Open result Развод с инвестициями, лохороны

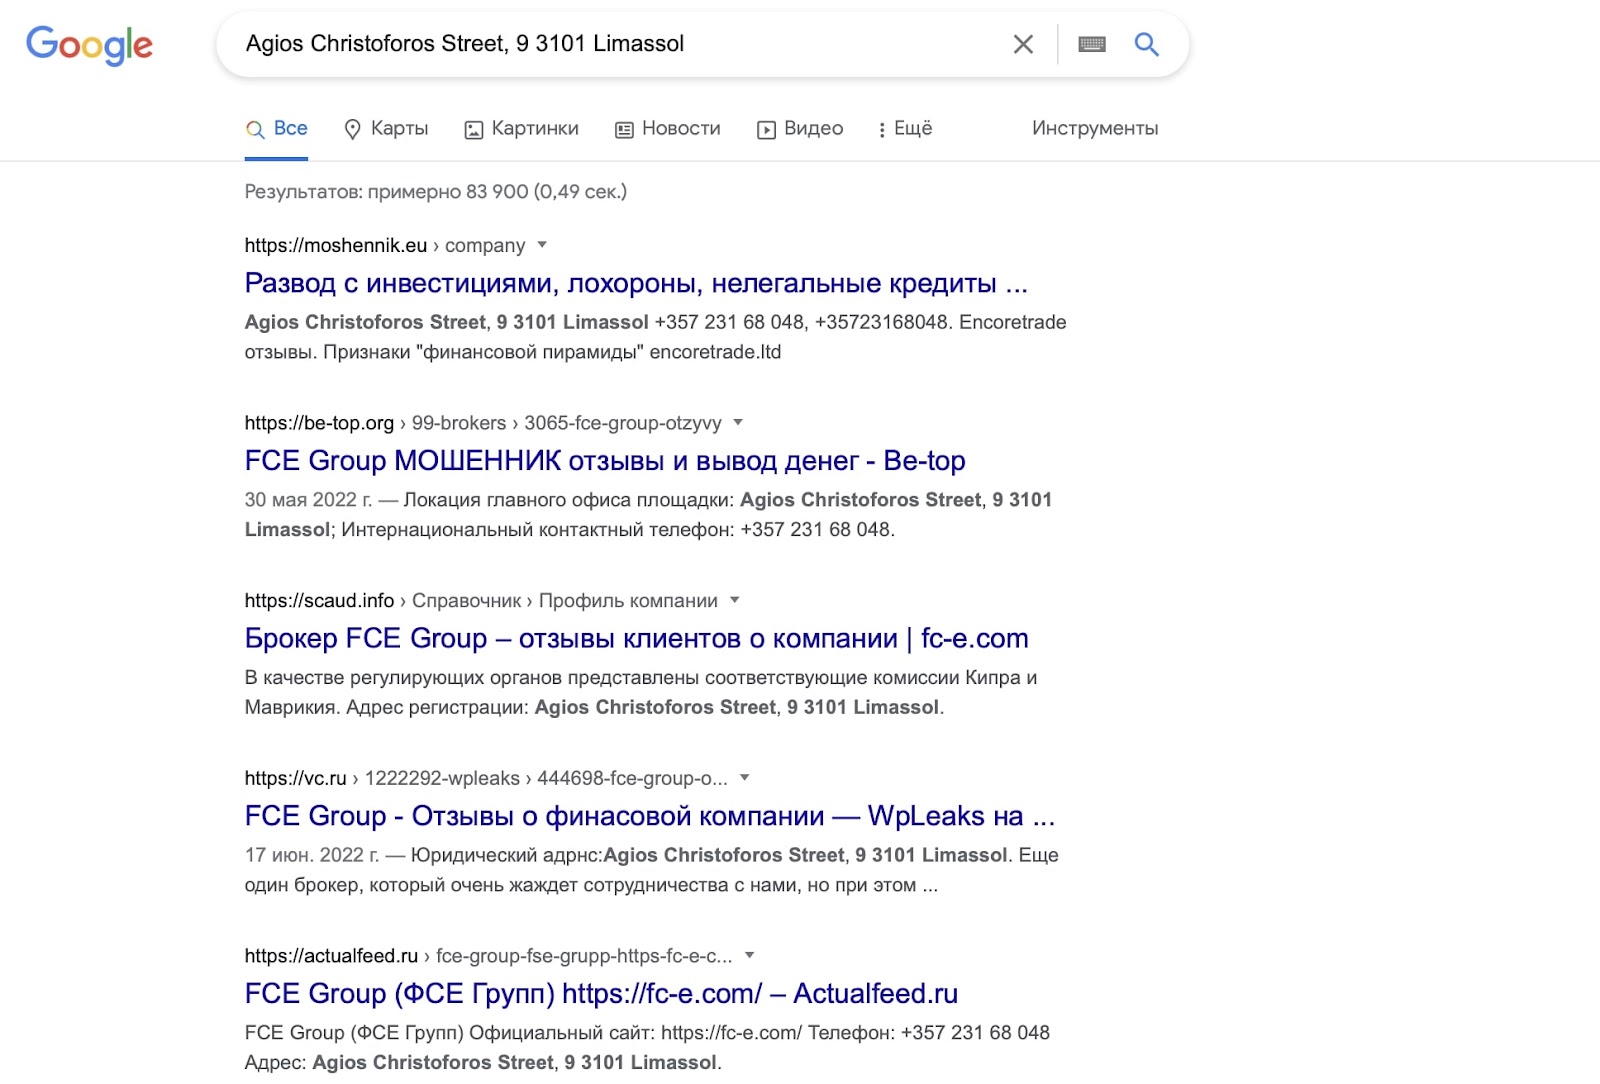[636, 284]
